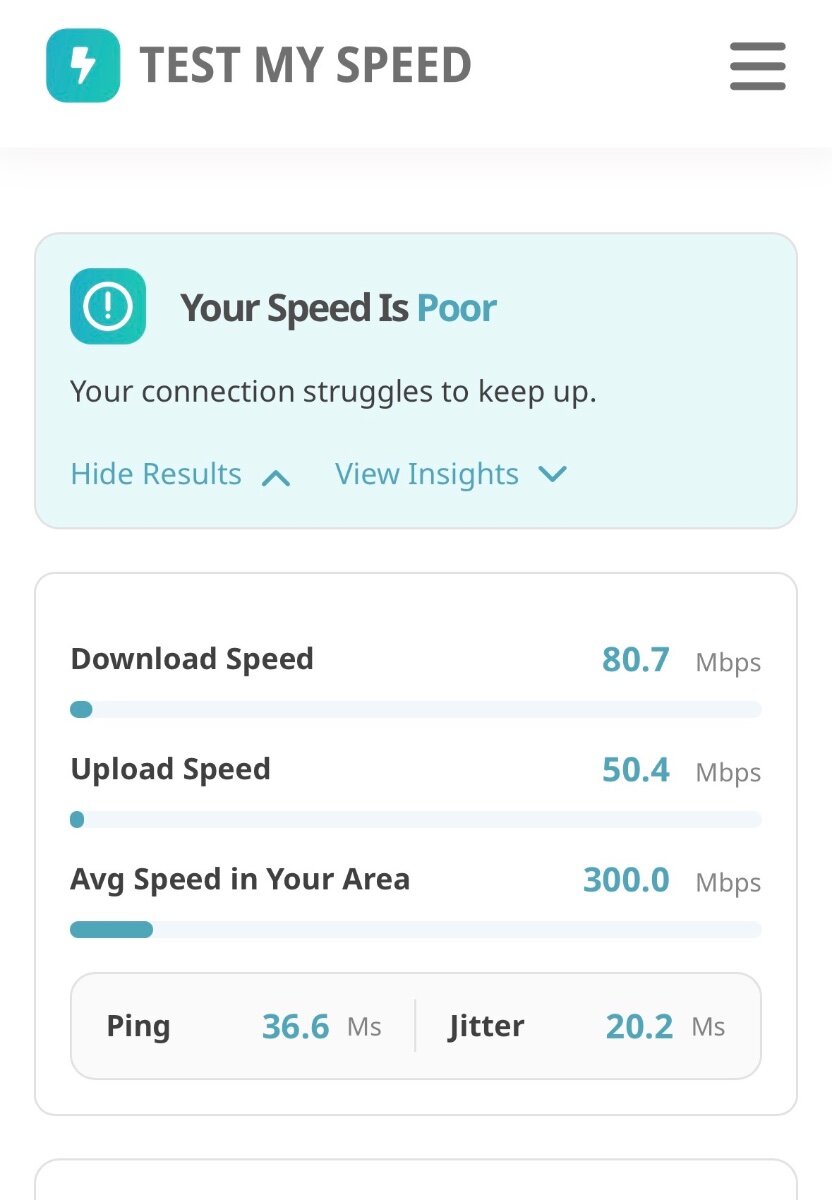Click the Jitter 20.2 Ms reading

tap(639, 1027)
